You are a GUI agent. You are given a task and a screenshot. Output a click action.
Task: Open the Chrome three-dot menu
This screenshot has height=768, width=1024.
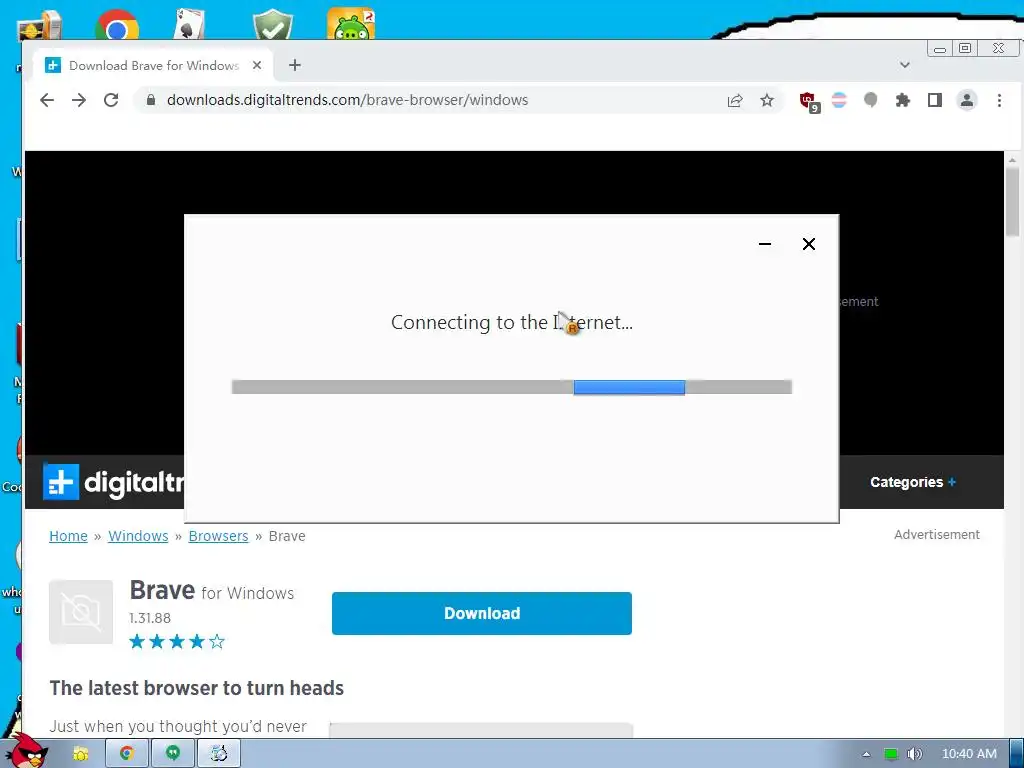click(999, 100)
